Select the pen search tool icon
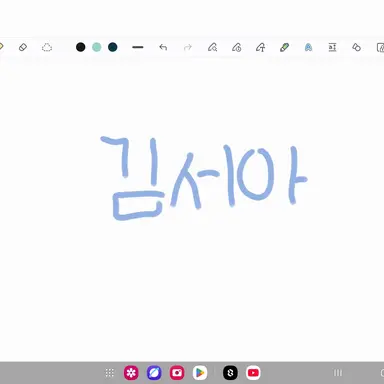This screenshot has width=384, height=384. pyautogui.click(x=212, y=47)
